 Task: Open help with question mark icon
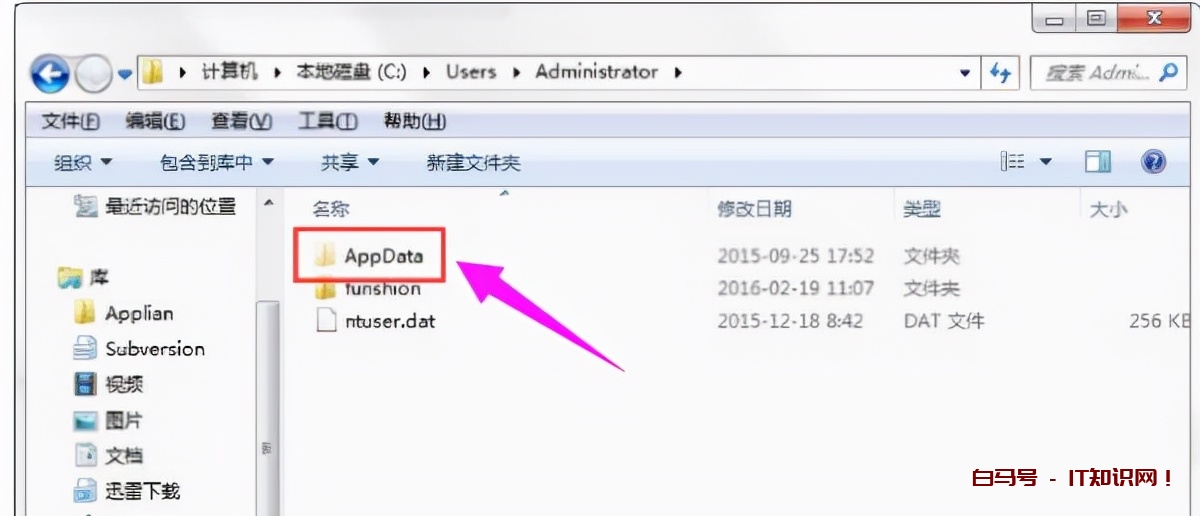coord(1154,162)
